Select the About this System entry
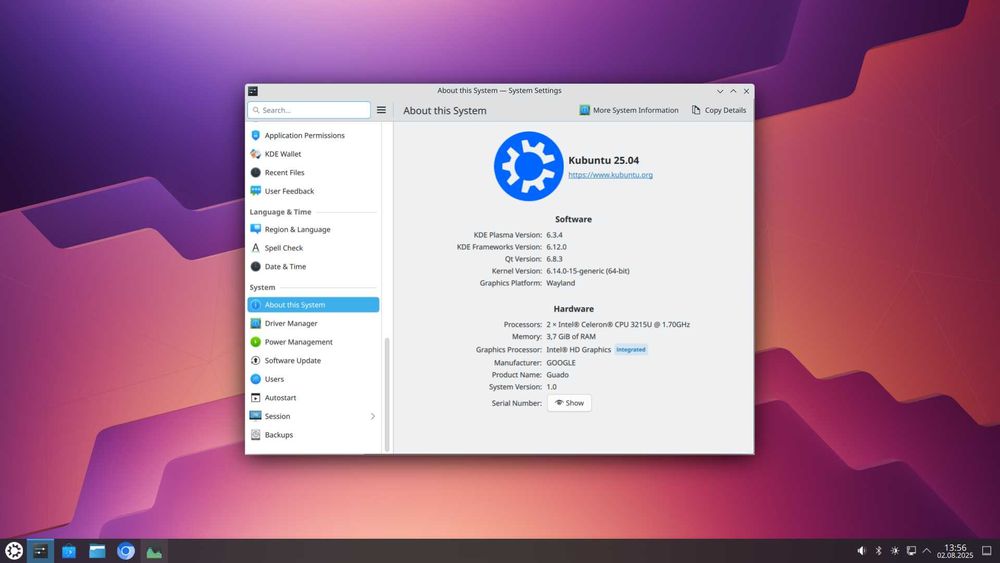The width and height of the screenshot is (1000, 563). (313, 305)
